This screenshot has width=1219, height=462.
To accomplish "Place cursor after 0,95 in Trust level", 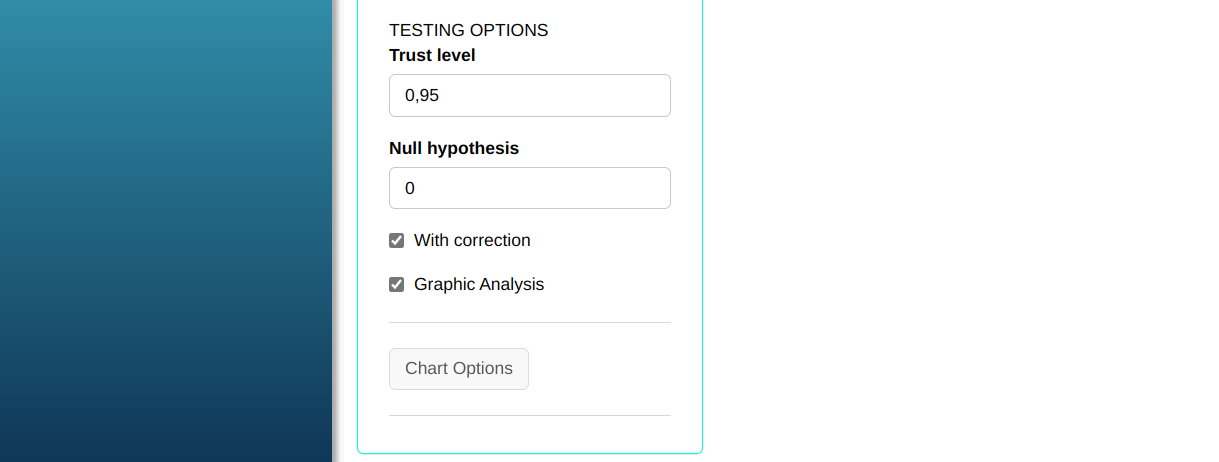I will tap(441, 96).
